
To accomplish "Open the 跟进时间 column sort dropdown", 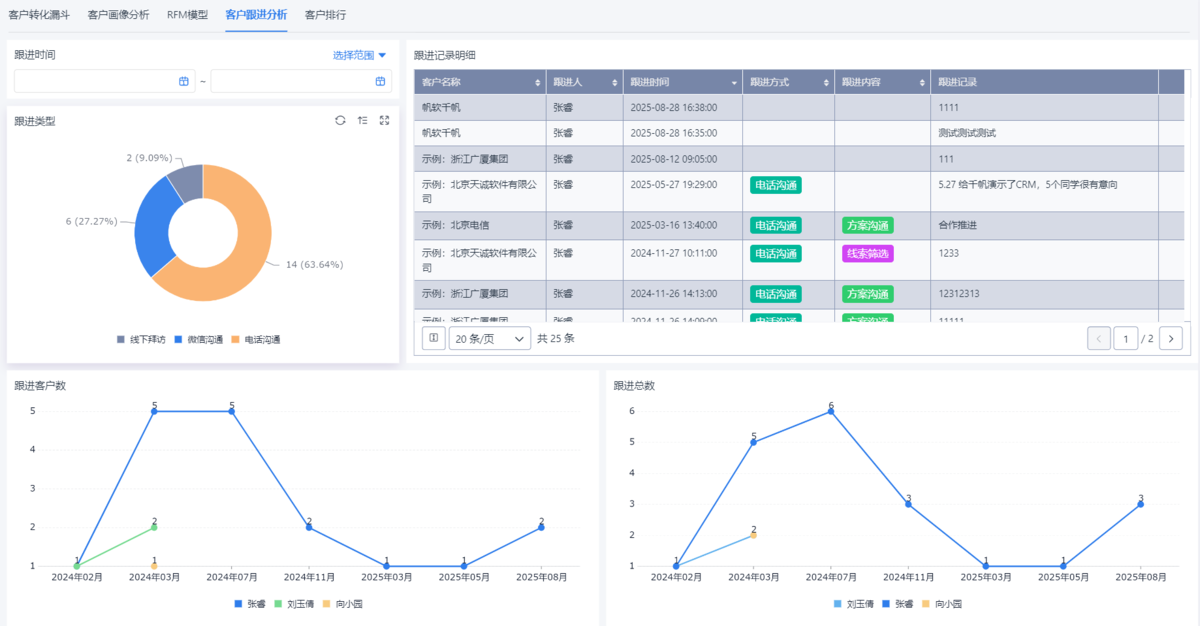I will pyautogui.click(x=733, y=82).
